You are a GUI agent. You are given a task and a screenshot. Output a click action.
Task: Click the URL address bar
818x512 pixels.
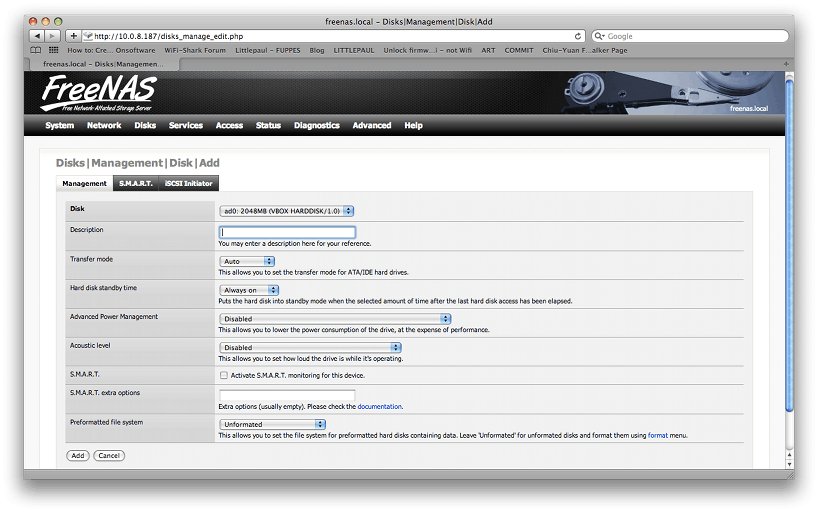click(x=334, y=36)
